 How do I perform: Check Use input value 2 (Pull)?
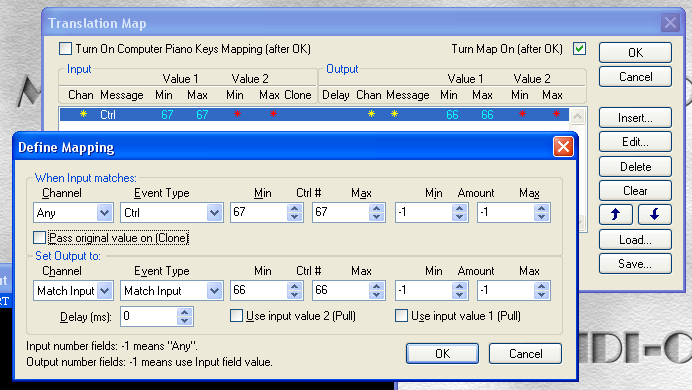237,316
